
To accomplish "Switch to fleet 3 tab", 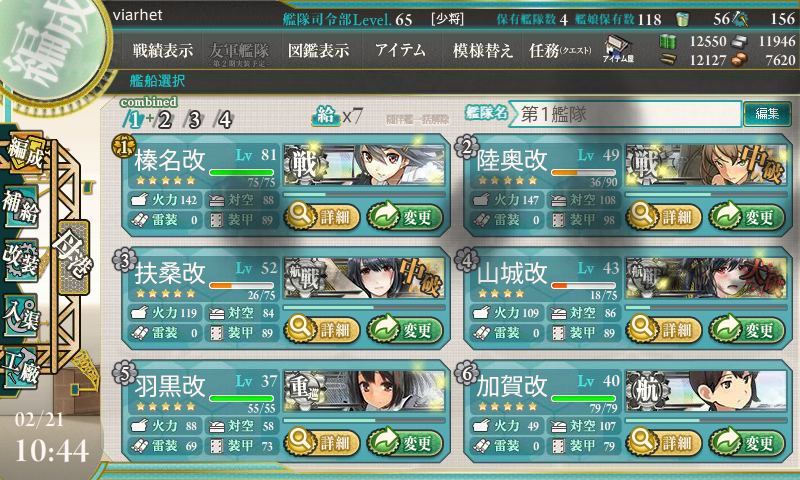I will coord(194,120).
